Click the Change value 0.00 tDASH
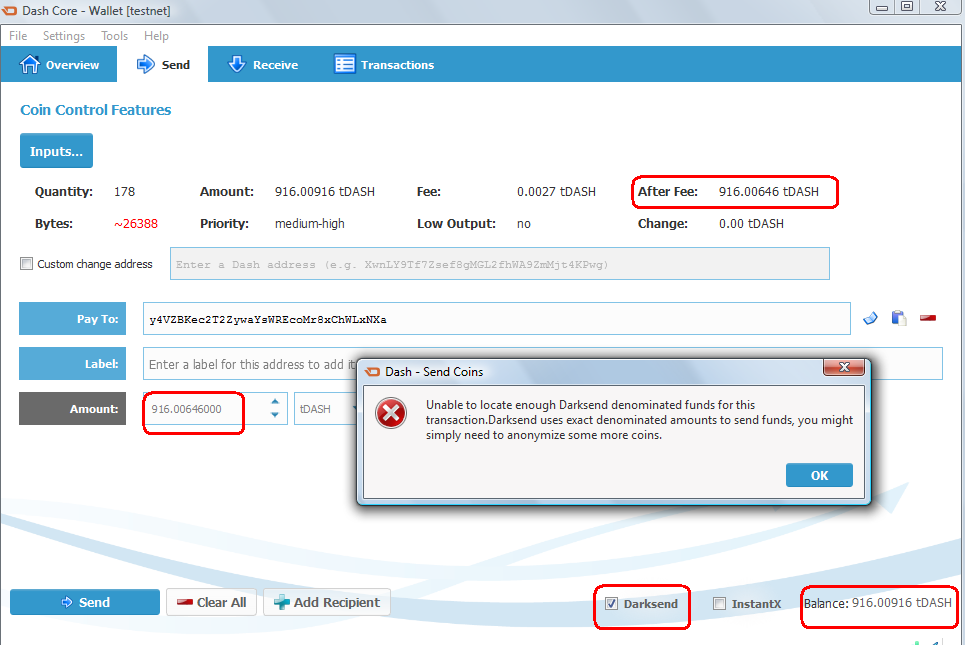 (751, 223)
